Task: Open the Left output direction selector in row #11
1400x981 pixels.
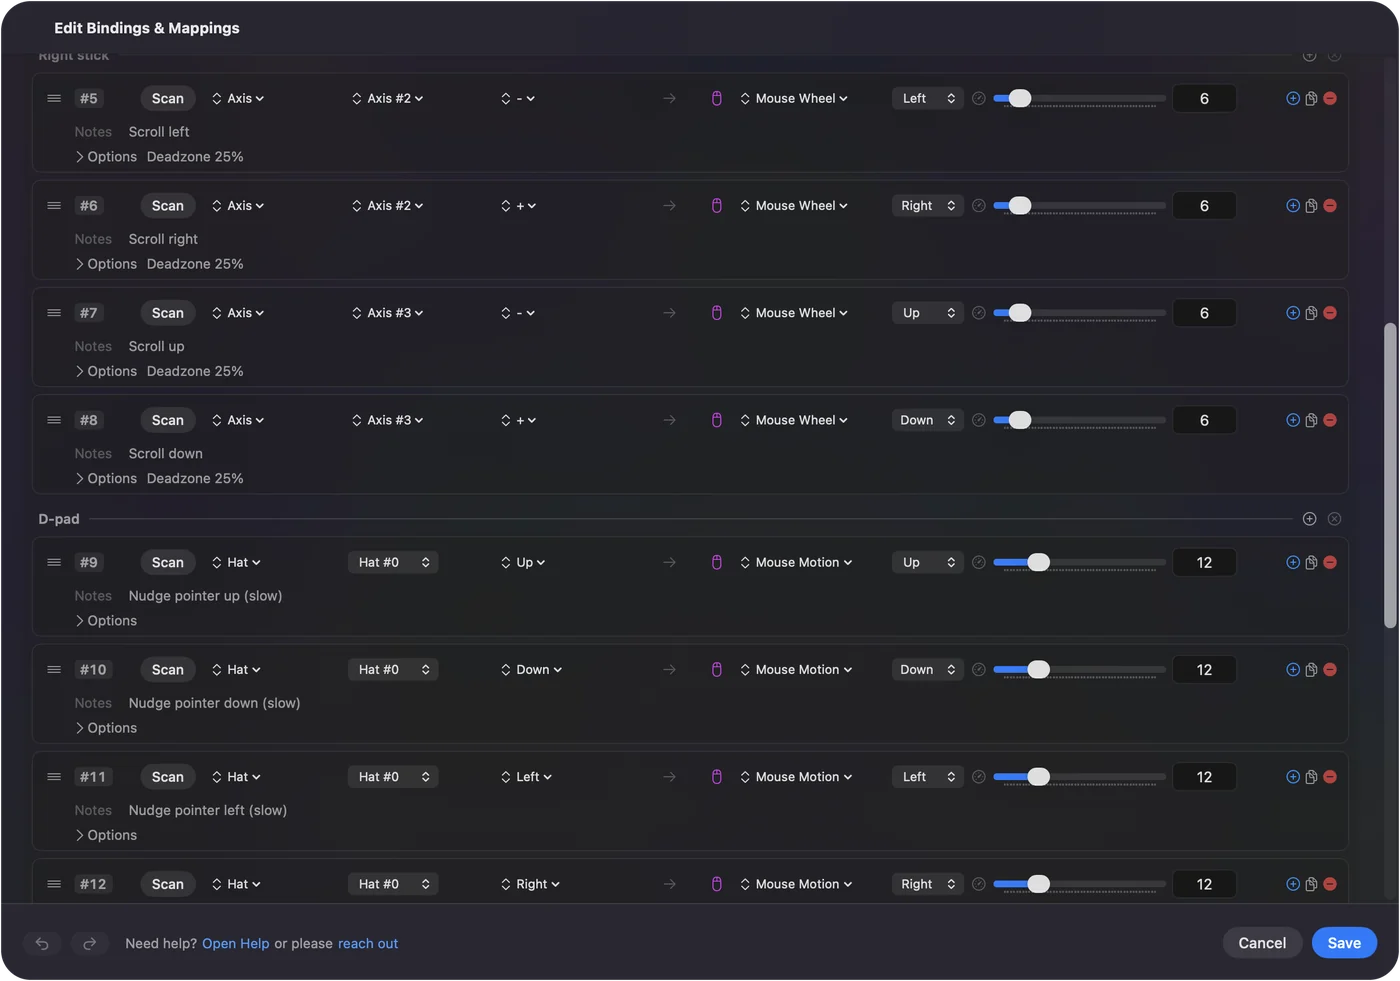Action: [927, 777]
